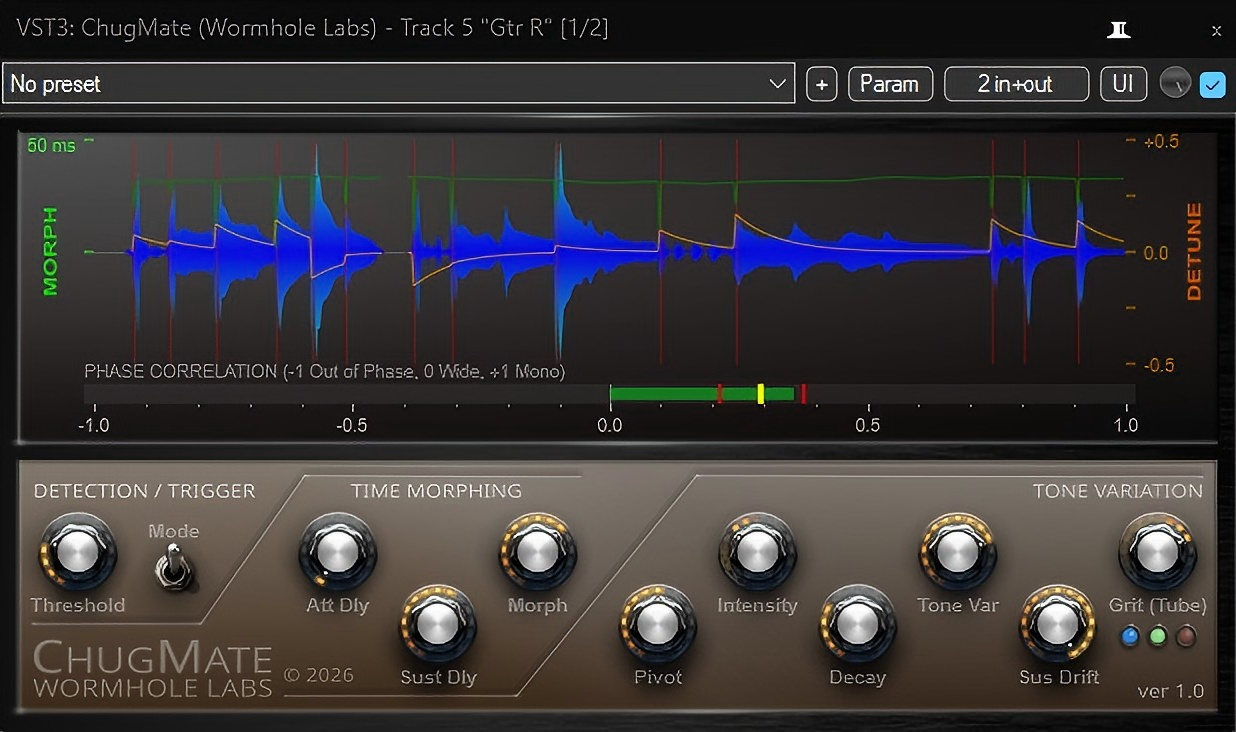This screenshot has width=1236, height=732.
Task: Click the TONE VARIATION section heading
Action: click(1117, 491)
